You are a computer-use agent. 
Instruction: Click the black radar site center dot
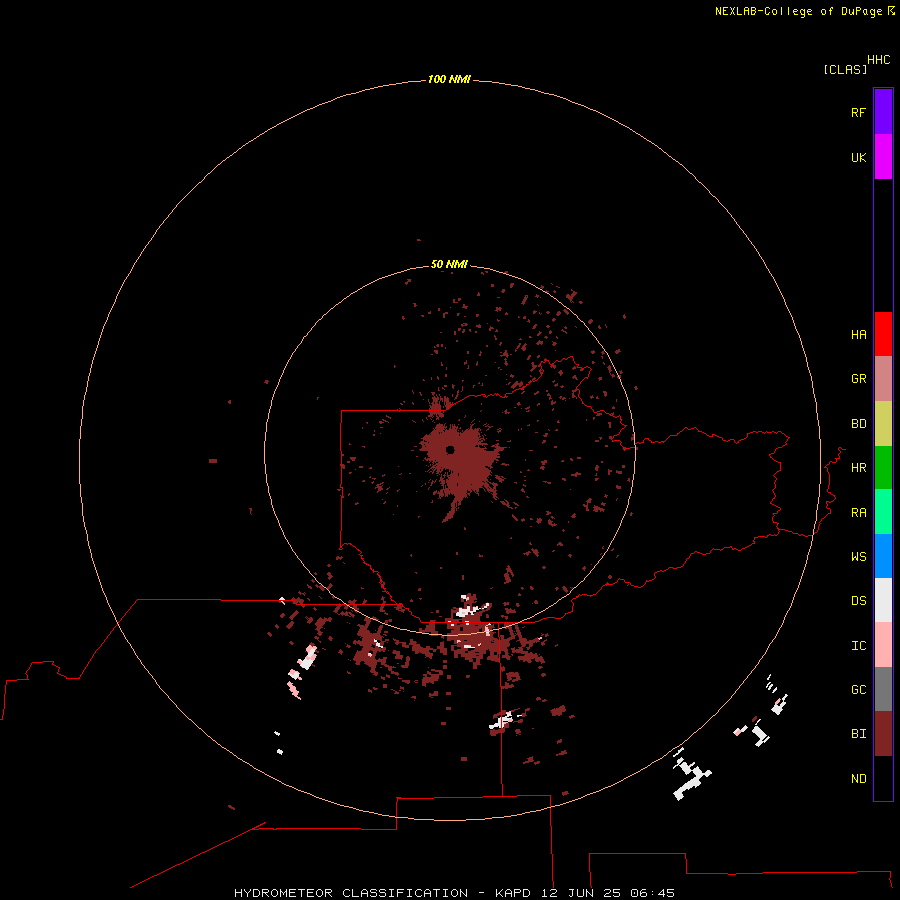450,449
